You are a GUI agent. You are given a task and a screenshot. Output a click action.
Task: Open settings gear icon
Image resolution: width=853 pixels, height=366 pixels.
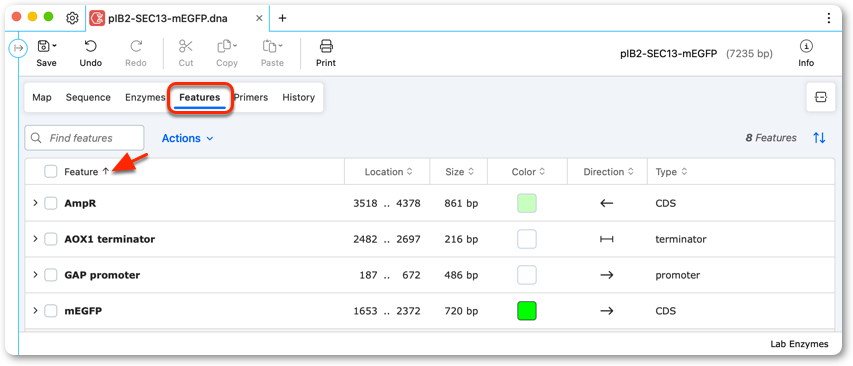(x=72, y=18)
